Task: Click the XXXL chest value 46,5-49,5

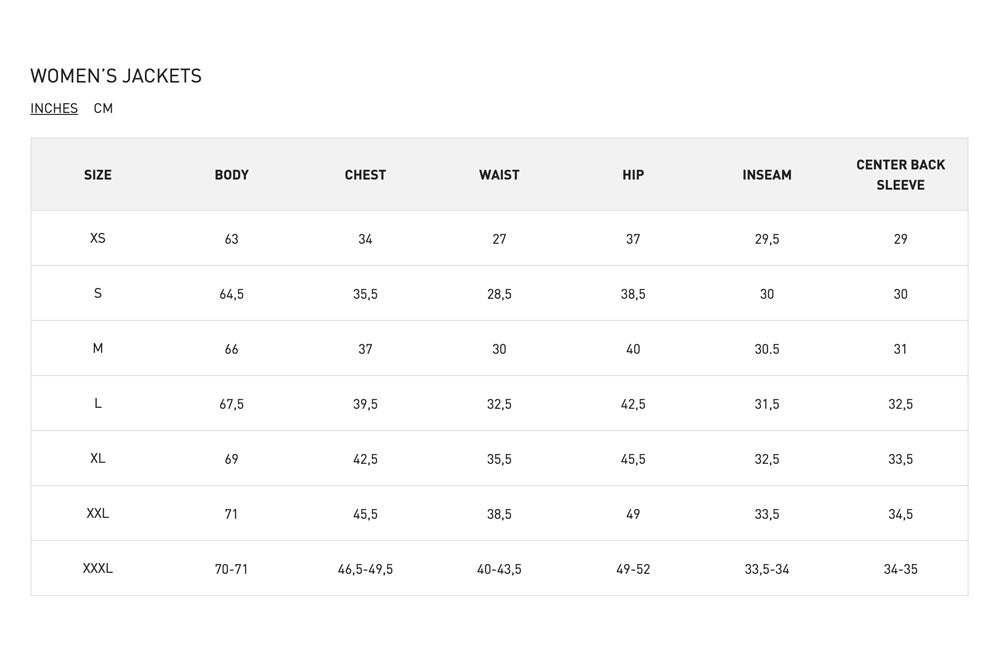Action: point(365,569)
